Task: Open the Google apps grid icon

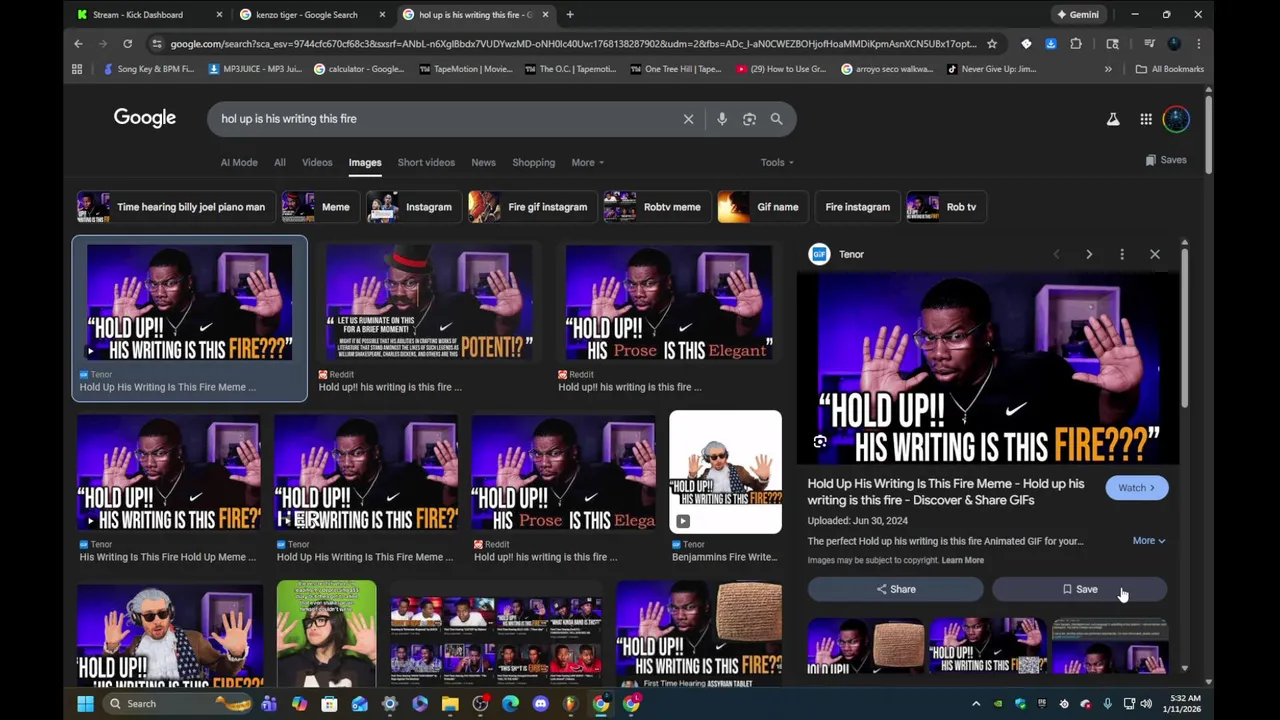Action: click(1146, 119)
